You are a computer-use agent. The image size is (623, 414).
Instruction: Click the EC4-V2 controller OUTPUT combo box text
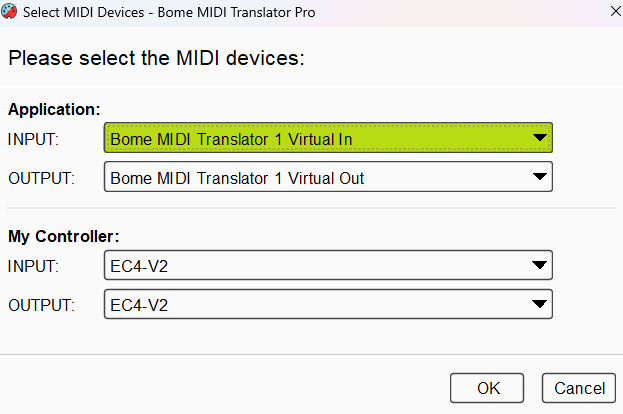tap(139, 305)
